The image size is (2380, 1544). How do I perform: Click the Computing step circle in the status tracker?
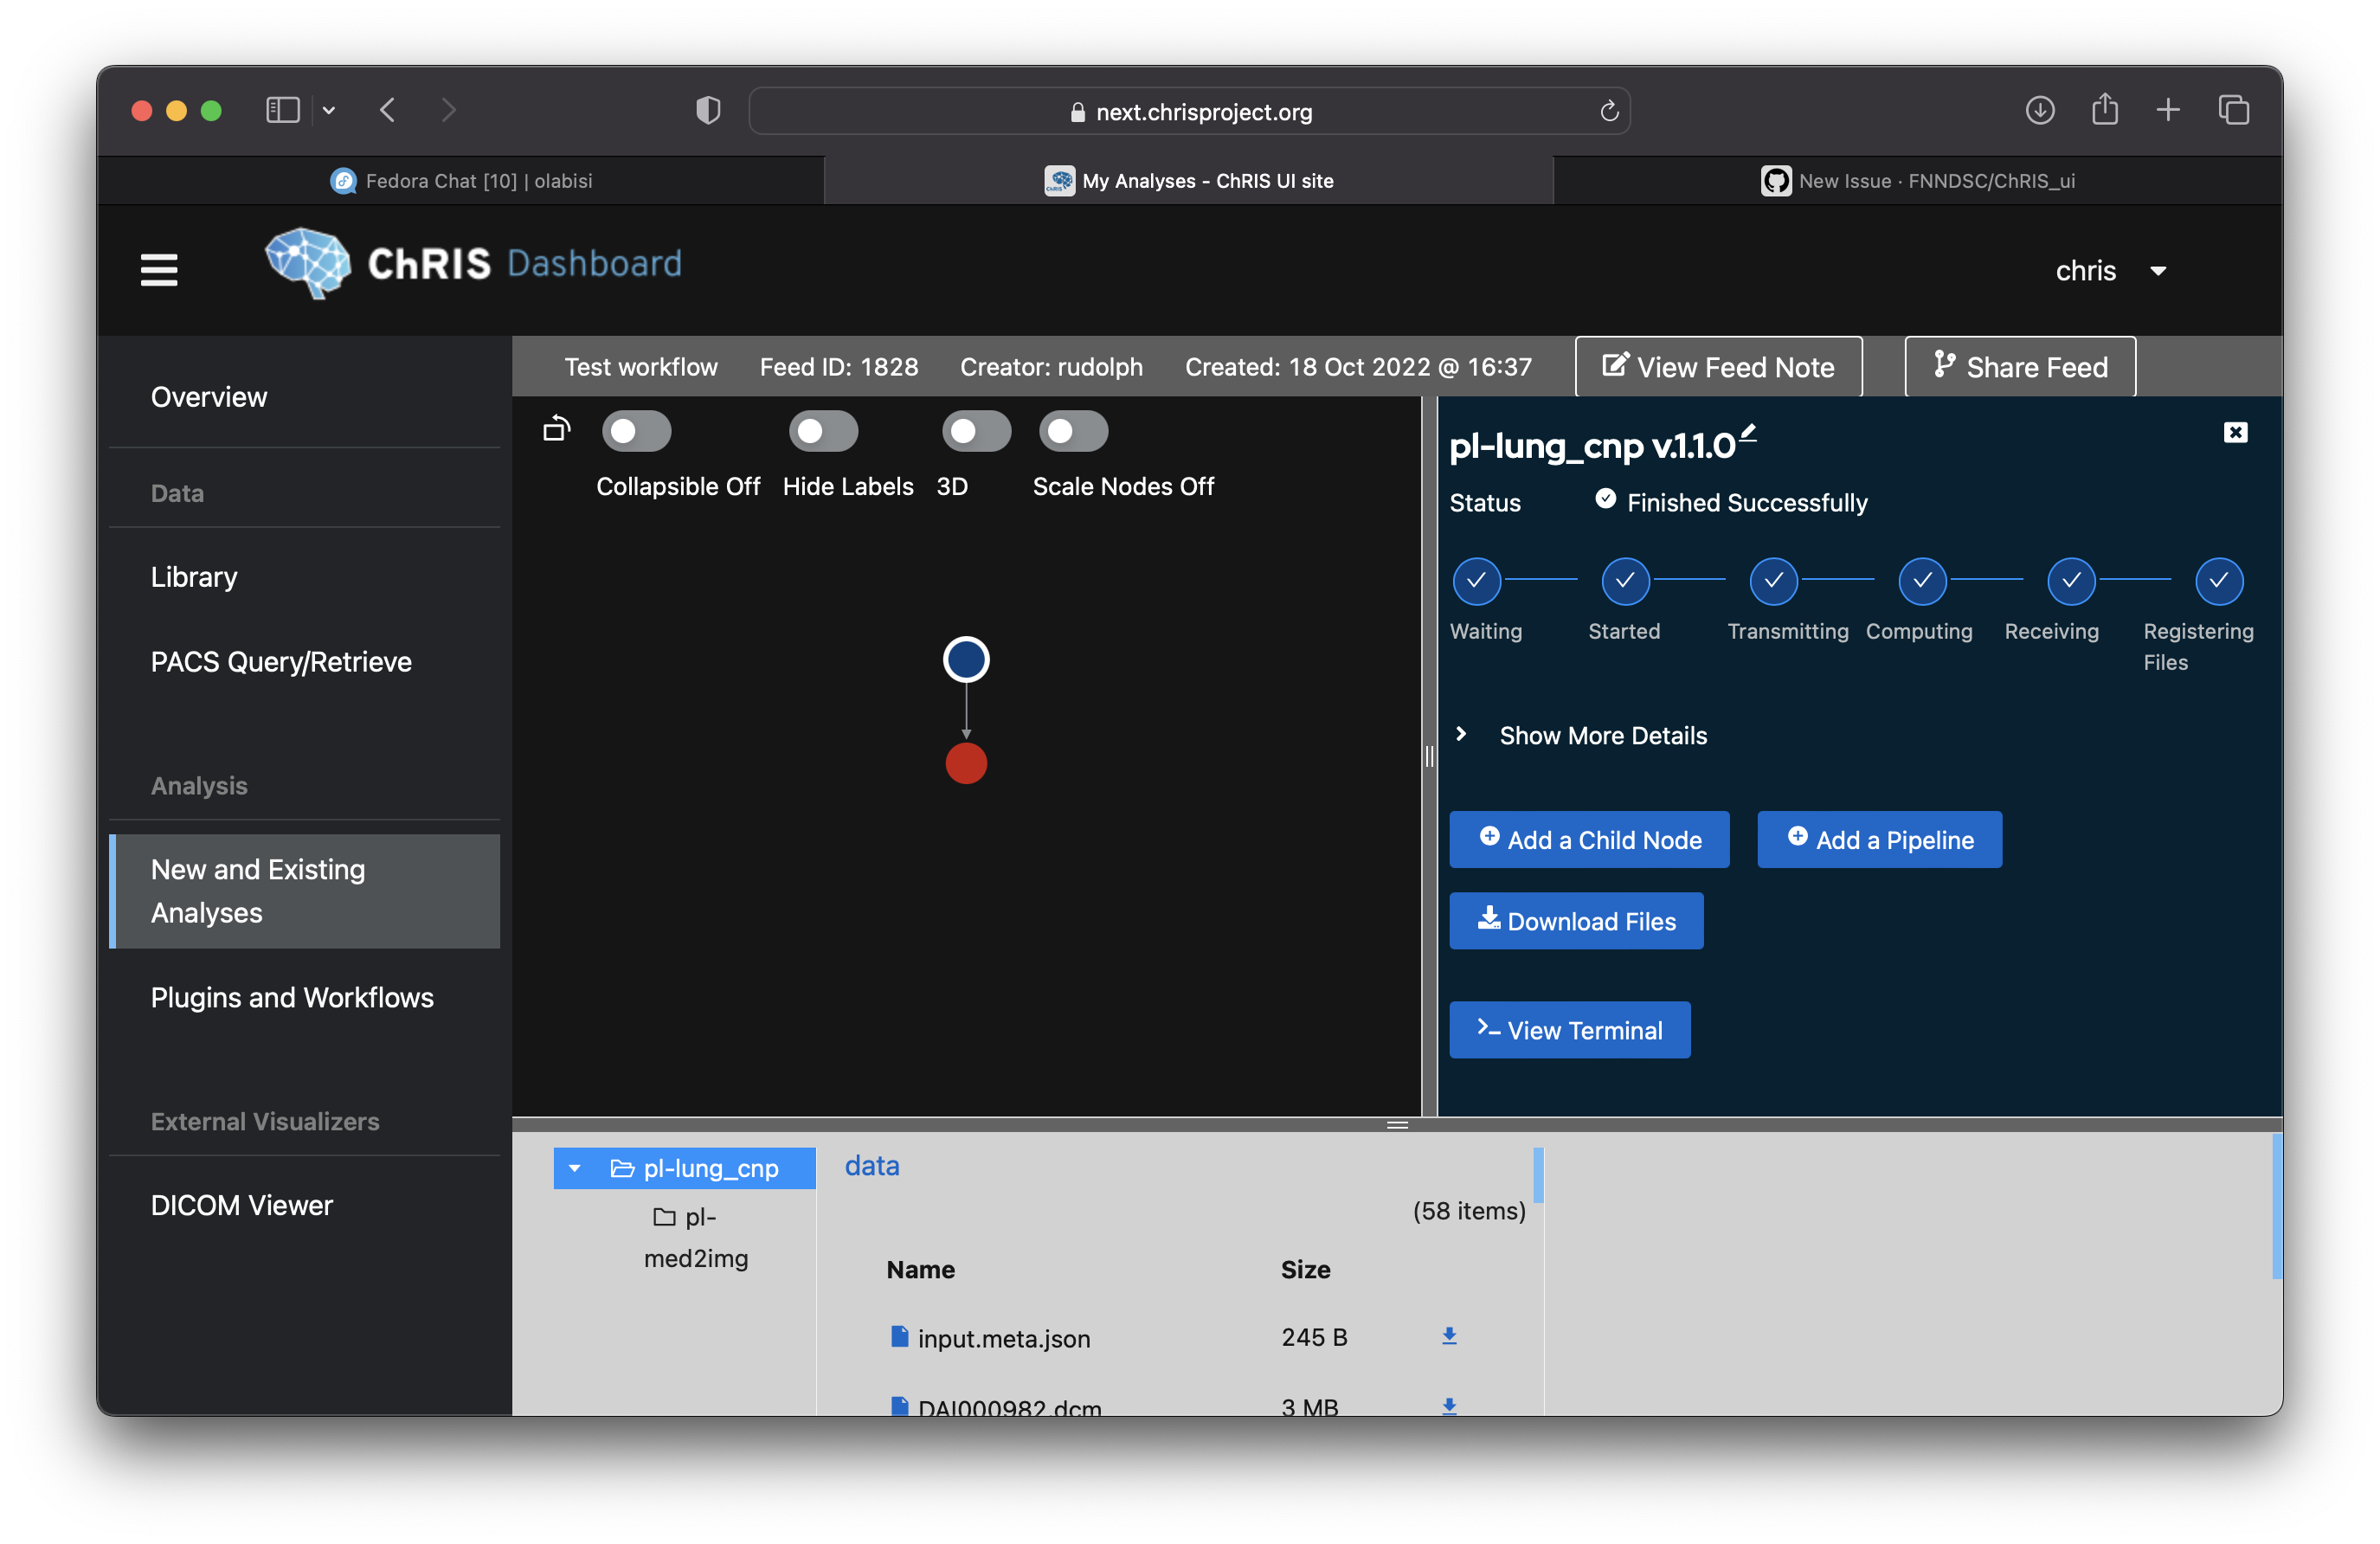tap(1921, 581)
